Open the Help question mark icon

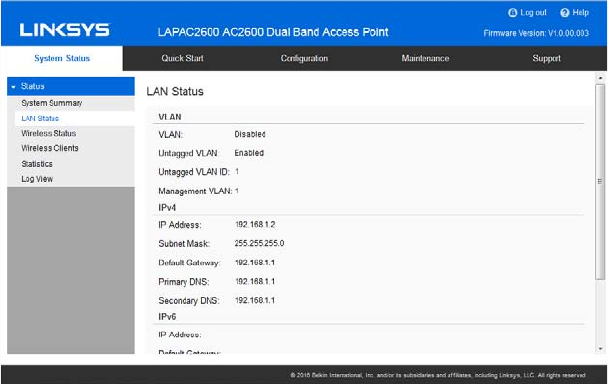565,13
